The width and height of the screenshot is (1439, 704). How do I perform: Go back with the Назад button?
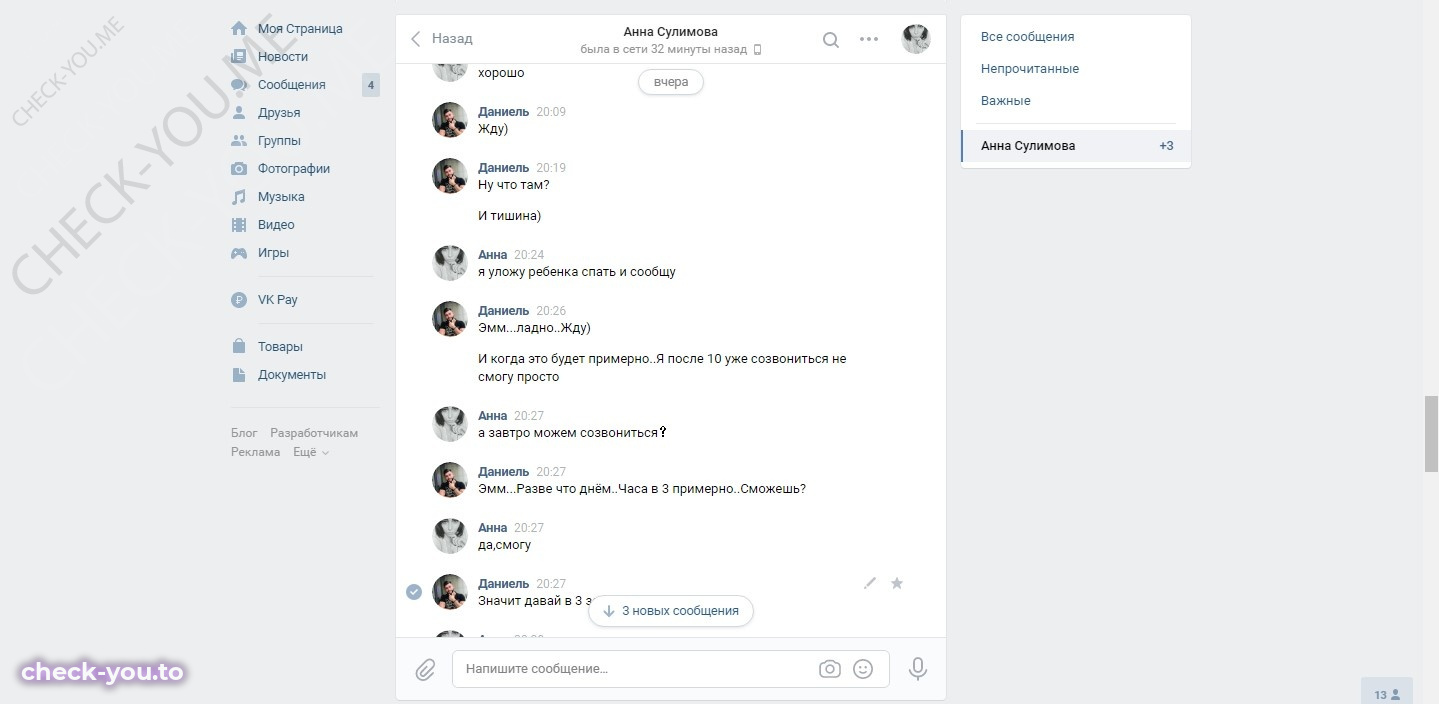pyautogui.click(x=442, y=39)
